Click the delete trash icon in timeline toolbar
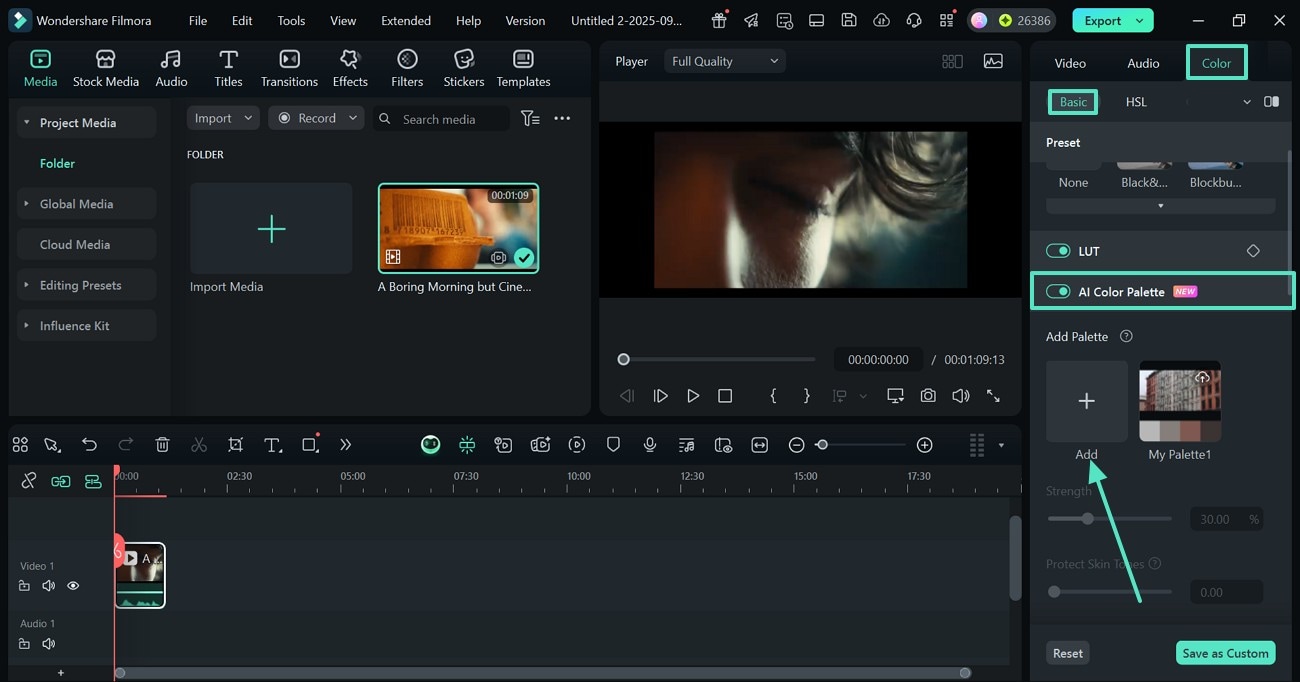 tap(163, 445)
